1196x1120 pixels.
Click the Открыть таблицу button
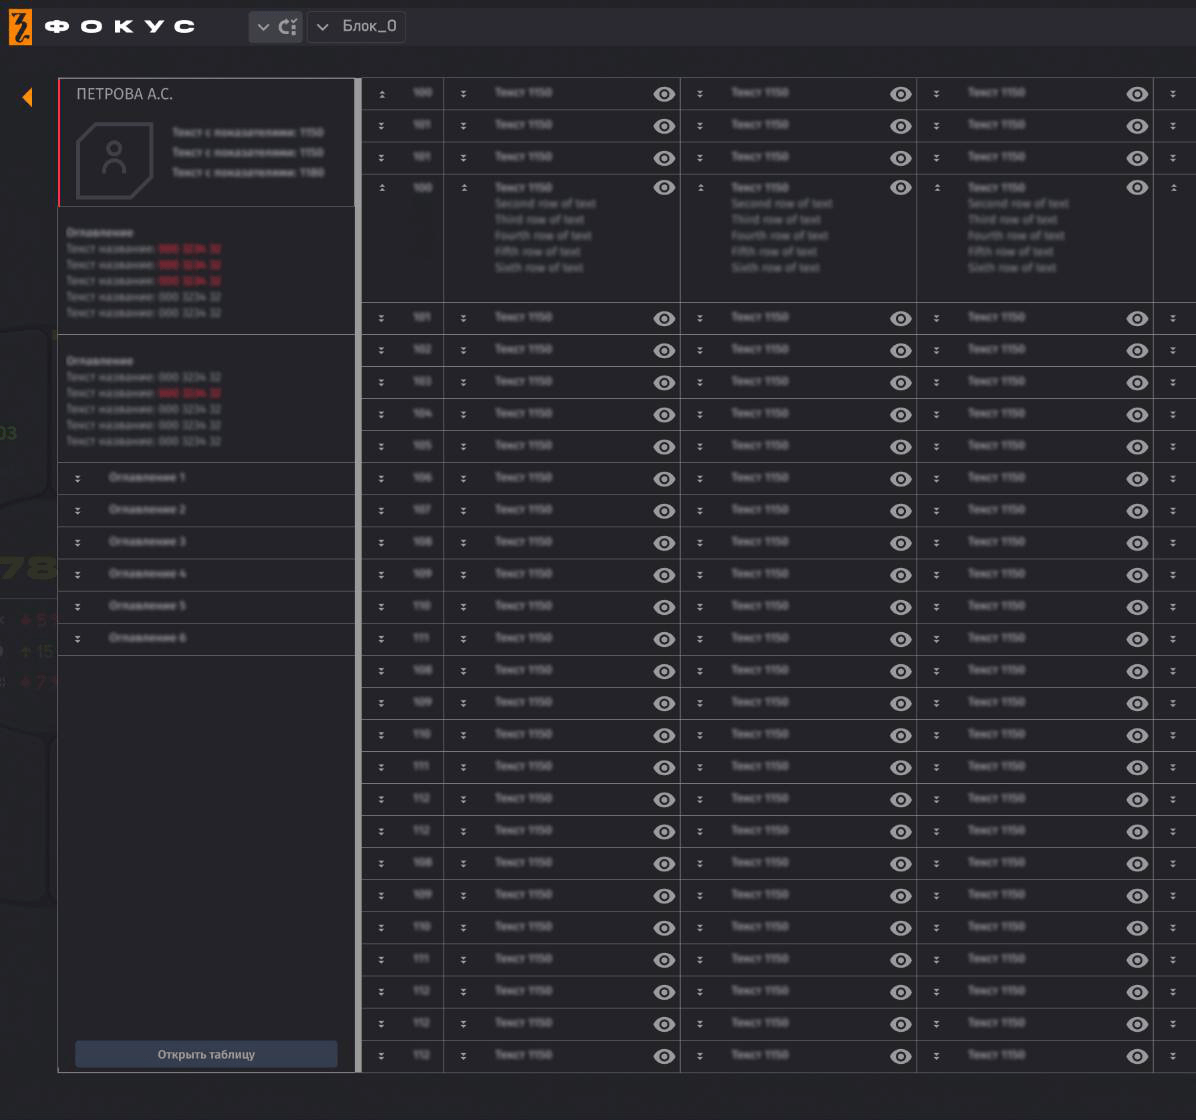coord(206,1054)
